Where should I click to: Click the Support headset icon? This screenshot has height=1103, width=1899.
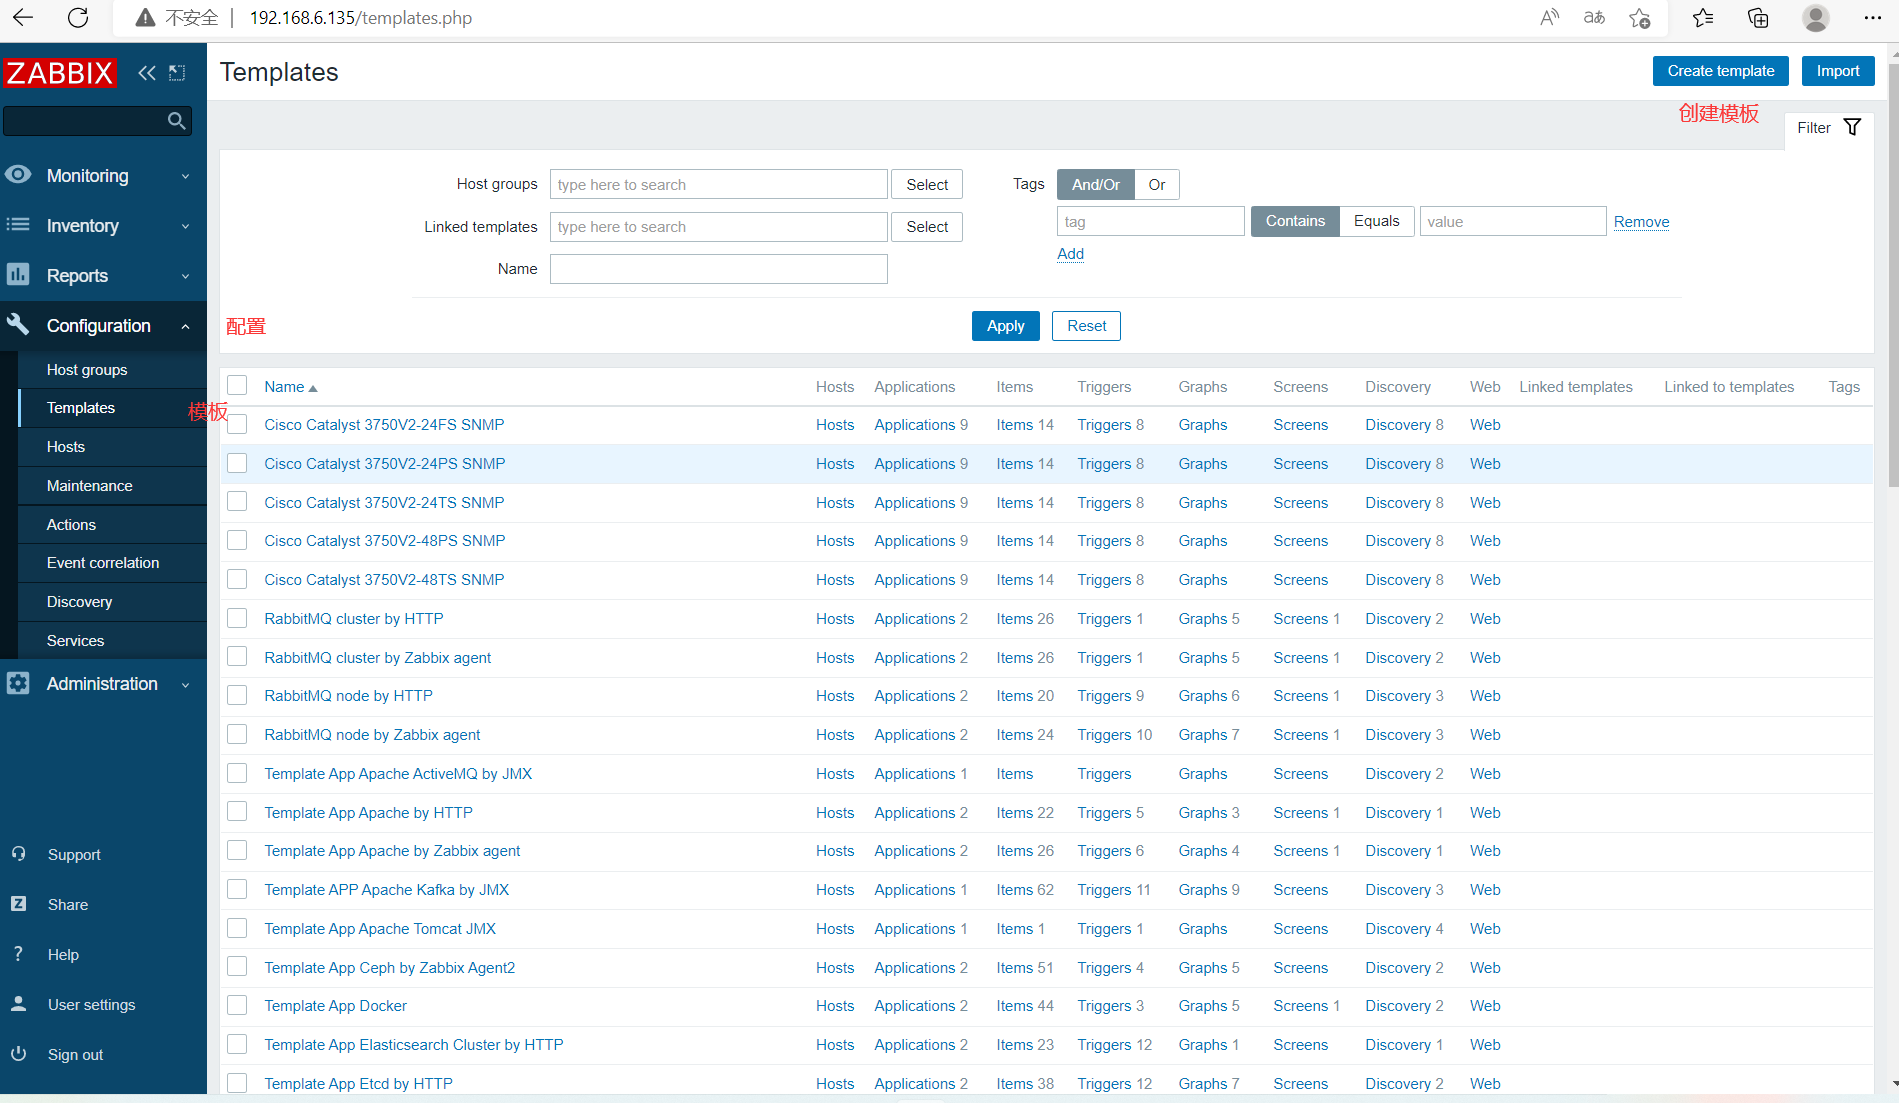pyautogui.click(x=18, y=854)
